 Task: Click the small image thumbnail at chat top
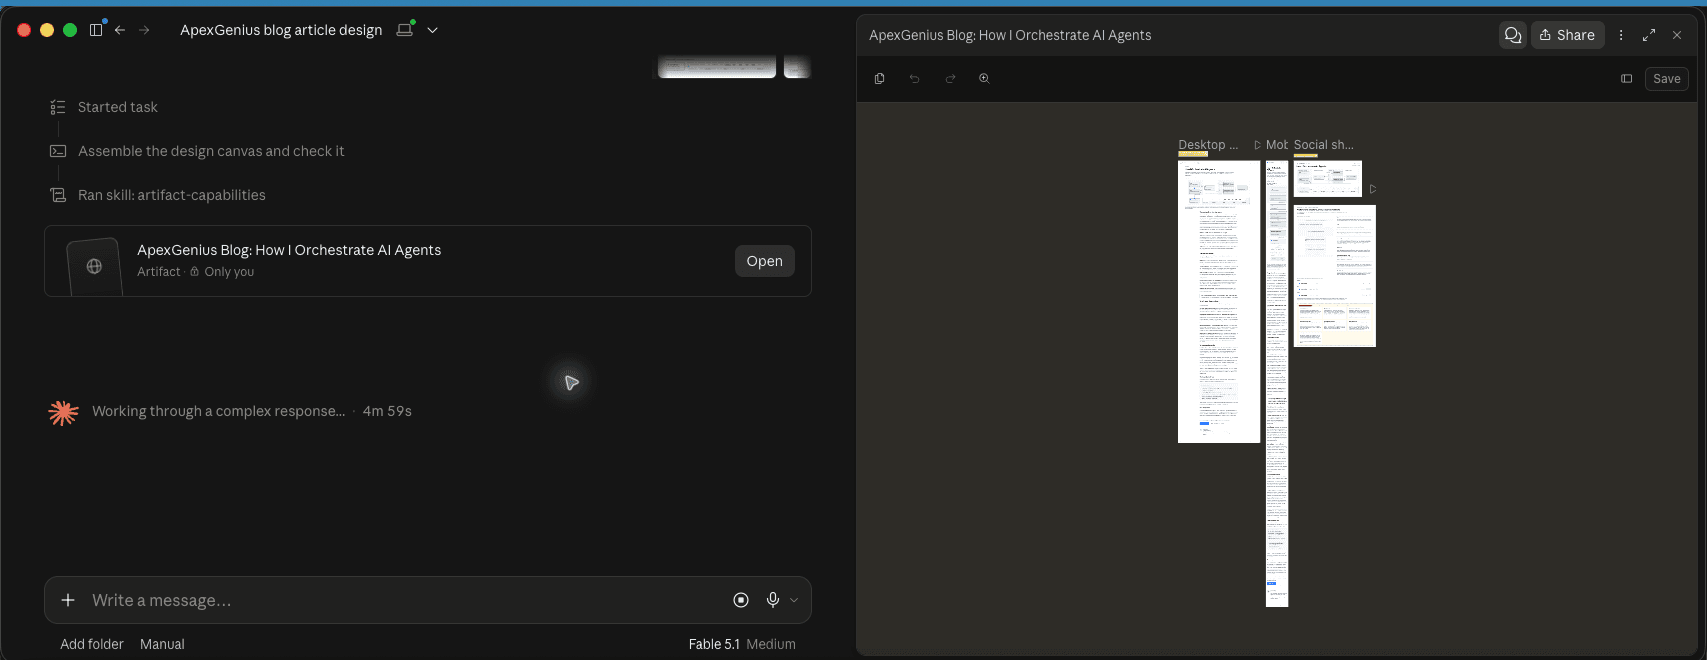797,67
